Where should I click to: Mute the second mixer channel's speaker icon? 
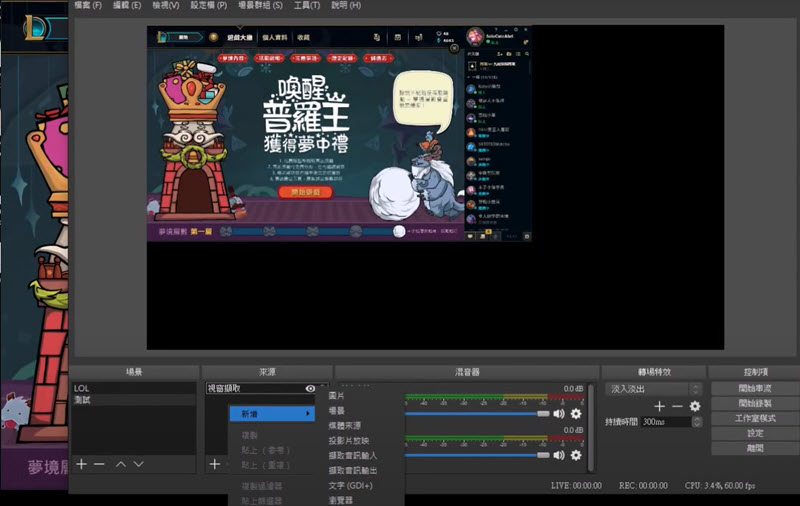click(559, 455)
